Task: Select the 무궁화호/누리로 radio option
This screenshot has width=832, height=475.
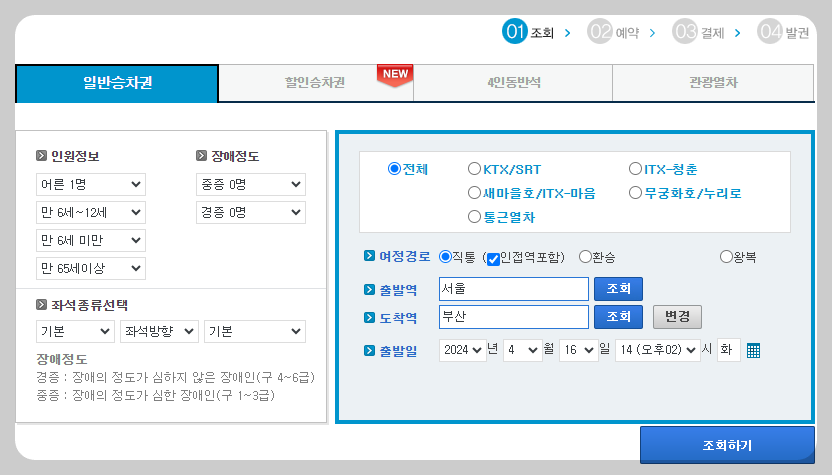Action: tap(635, 193)
